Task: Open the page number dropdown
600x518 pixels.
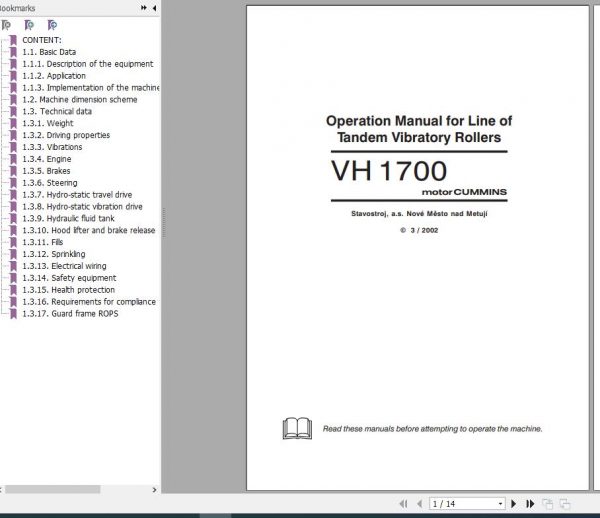Action: tap(500, 504)
